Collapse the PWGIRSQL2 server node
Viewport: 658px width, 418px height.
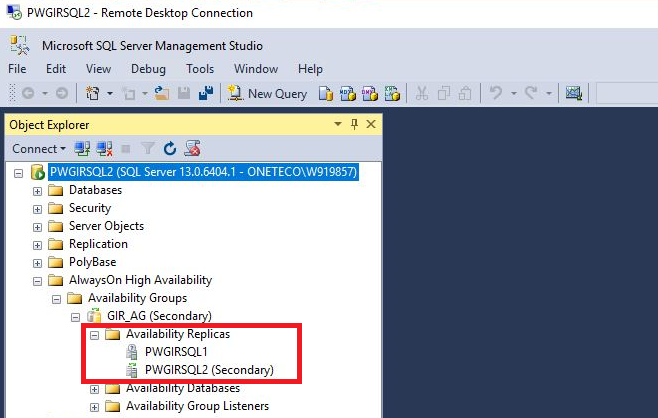pyautogui.click(x=18, y=173)
